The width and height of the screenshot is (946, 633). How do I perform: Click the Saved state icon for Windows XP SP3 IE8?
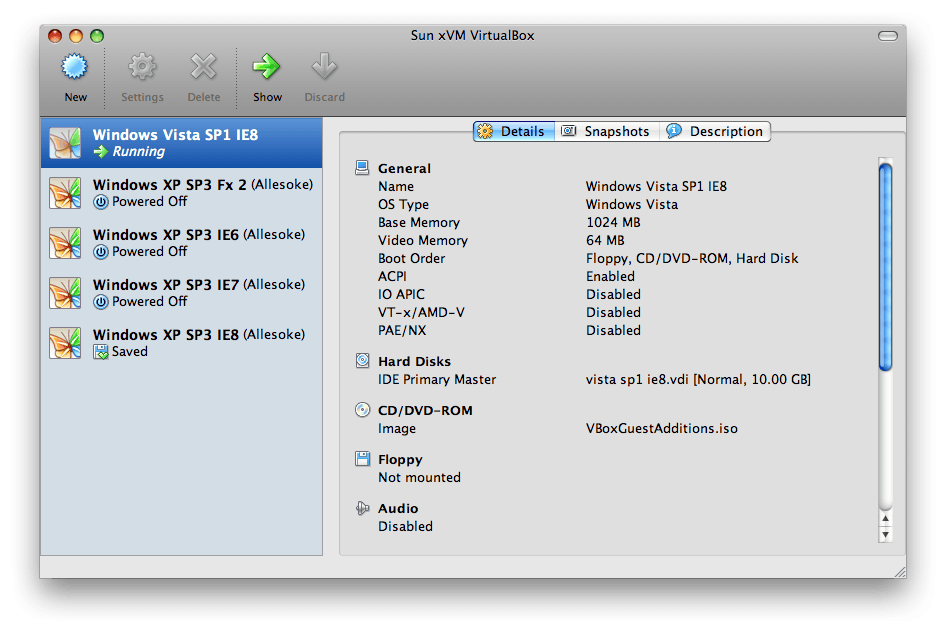tap(102, 351)
